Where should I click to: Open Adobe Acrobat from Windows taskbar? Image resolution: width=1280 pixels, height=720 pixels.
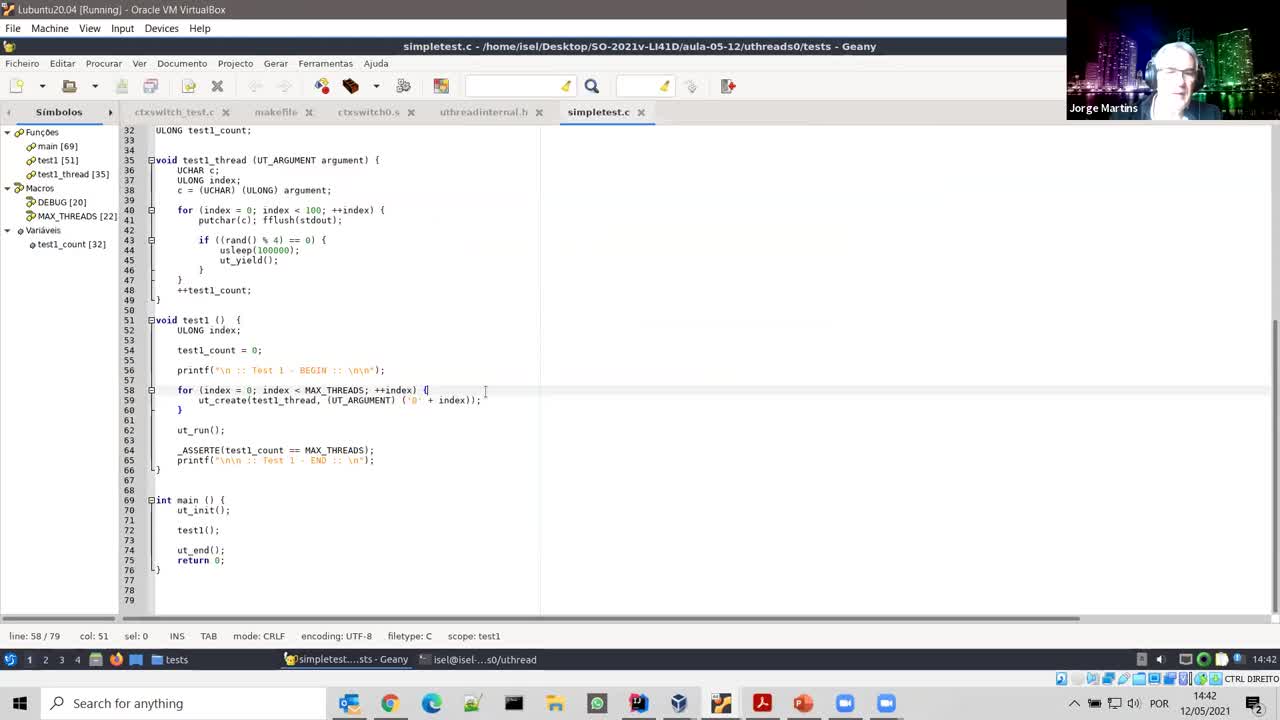pyautogui.click(x=761, y=703)
